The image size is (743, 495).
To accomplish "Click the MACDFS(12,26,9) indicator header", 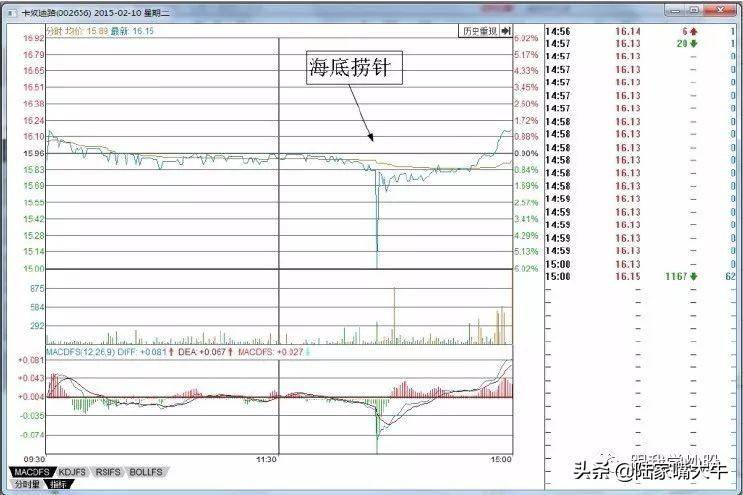I will (80, 352).
